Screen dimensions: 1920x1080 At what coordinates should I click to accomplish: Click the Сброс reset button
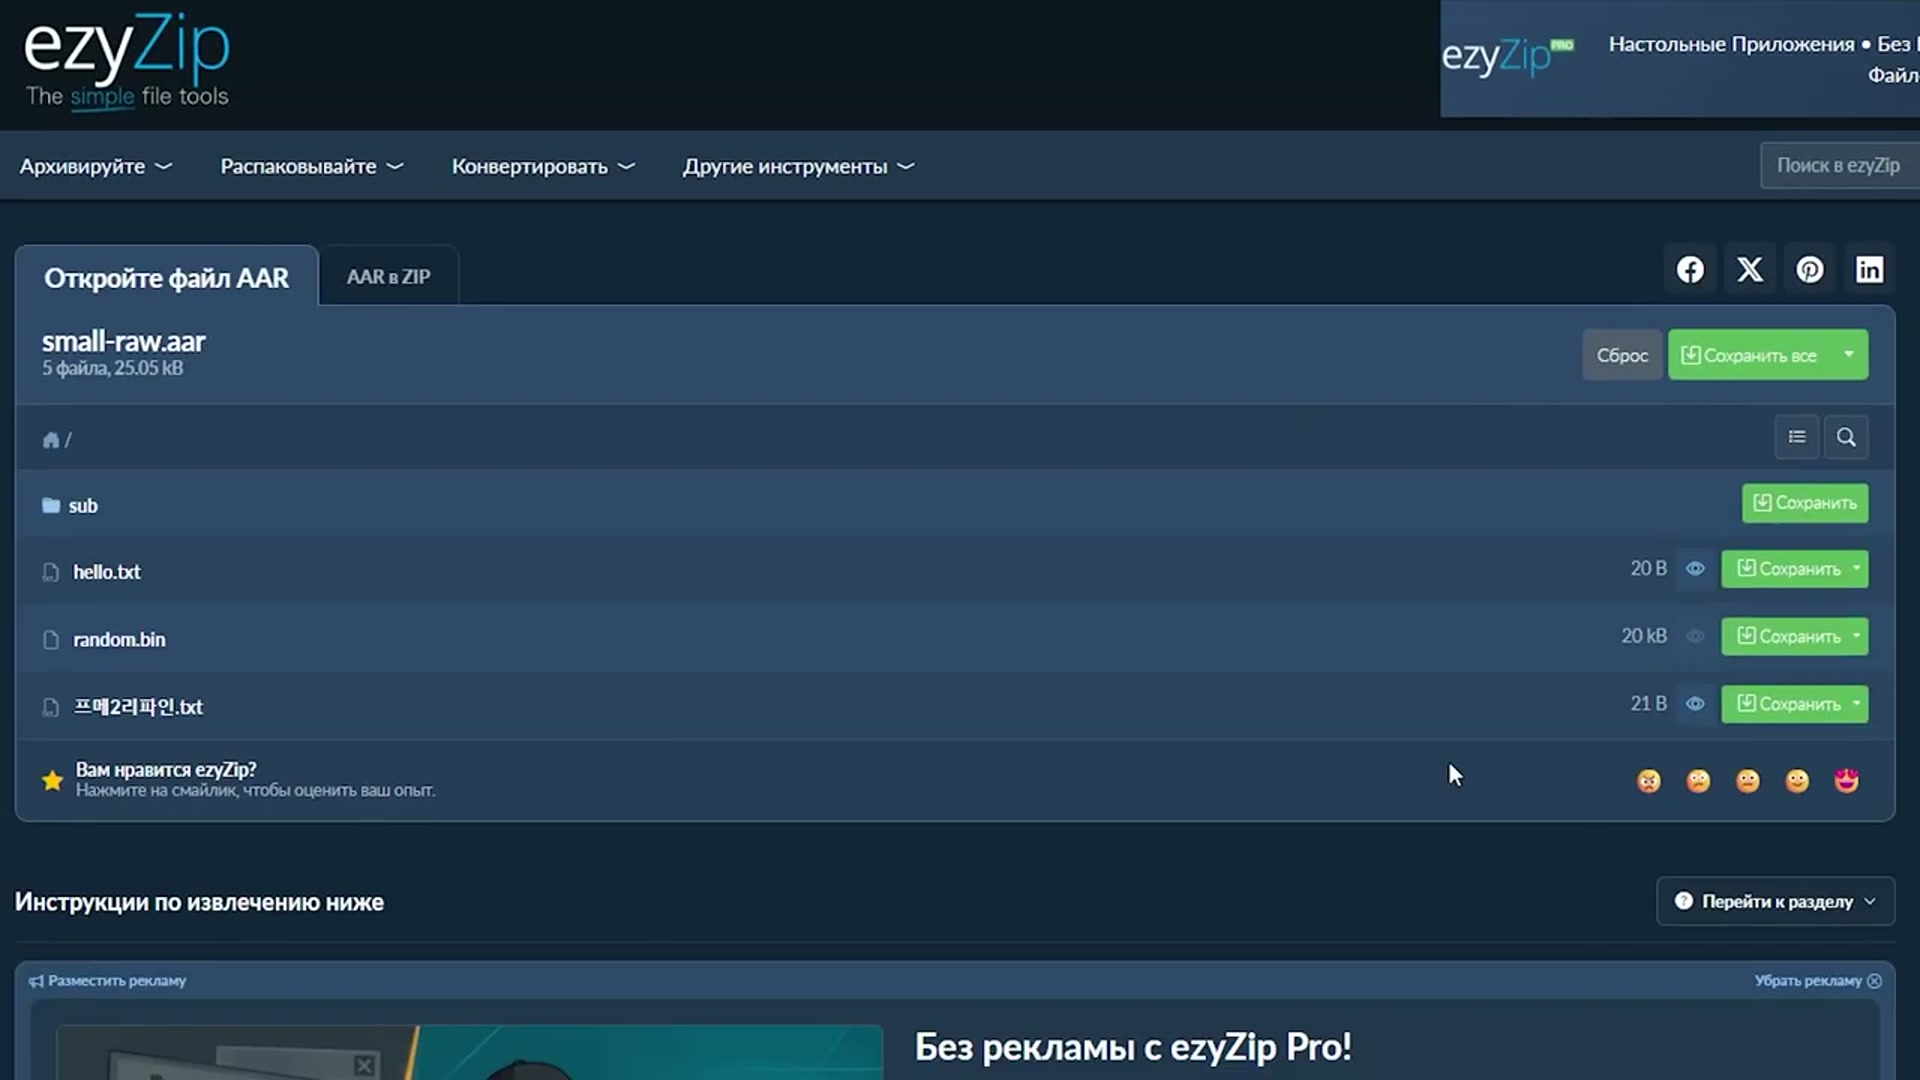(x=1622, y=355)
